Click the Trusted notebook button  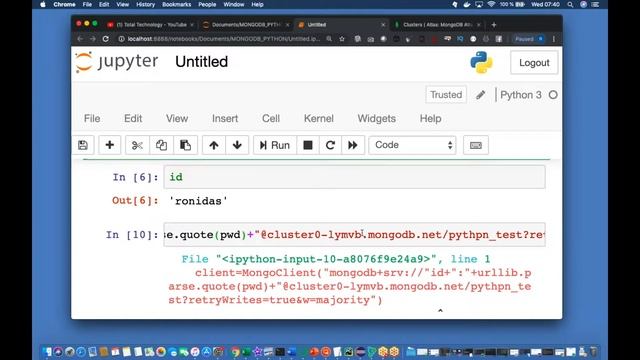(446, 95)
